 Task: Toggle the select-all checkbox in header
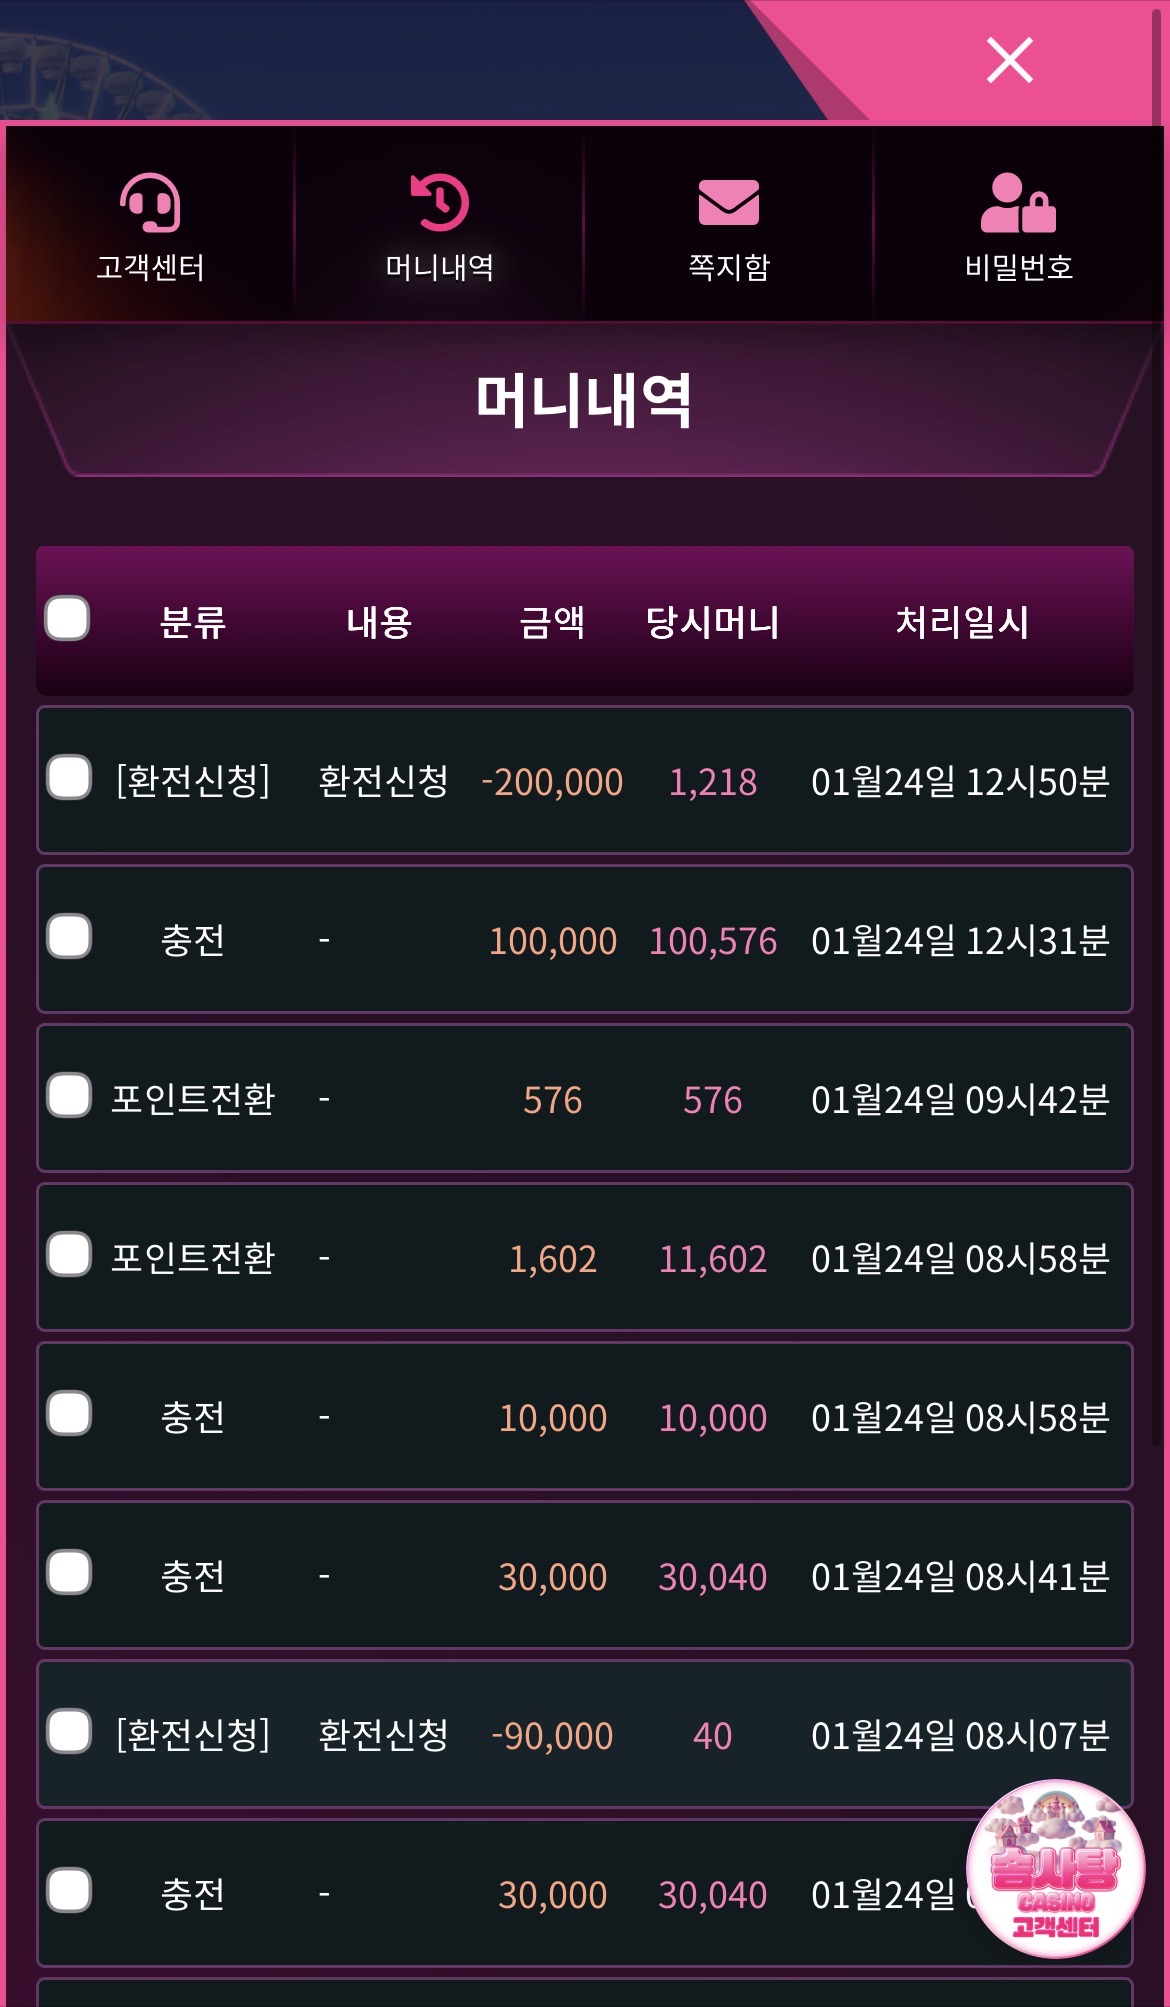click(67, 618)
